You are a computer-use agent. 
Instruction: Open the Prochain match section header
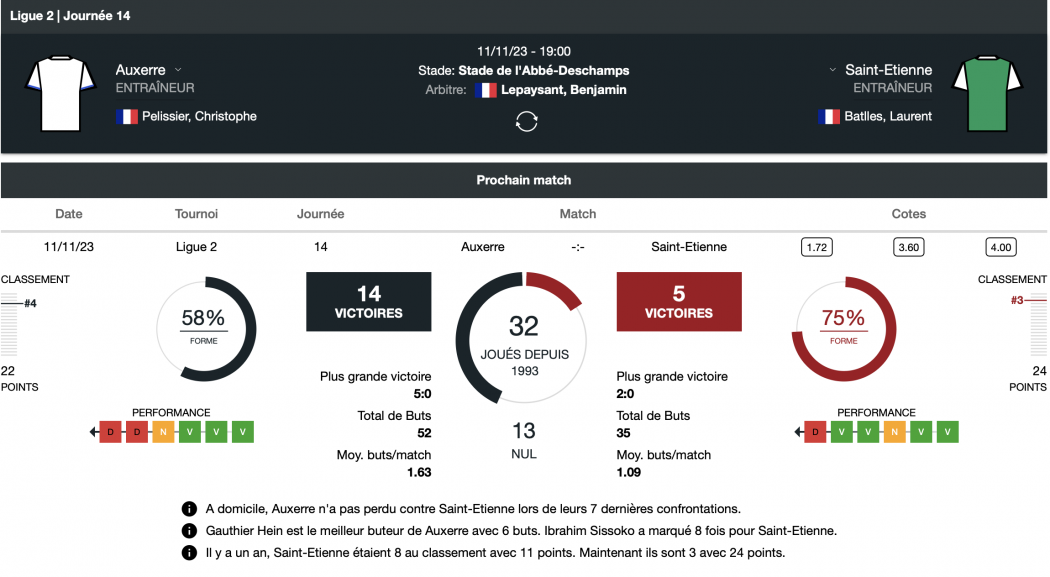(x=524, y=180)
